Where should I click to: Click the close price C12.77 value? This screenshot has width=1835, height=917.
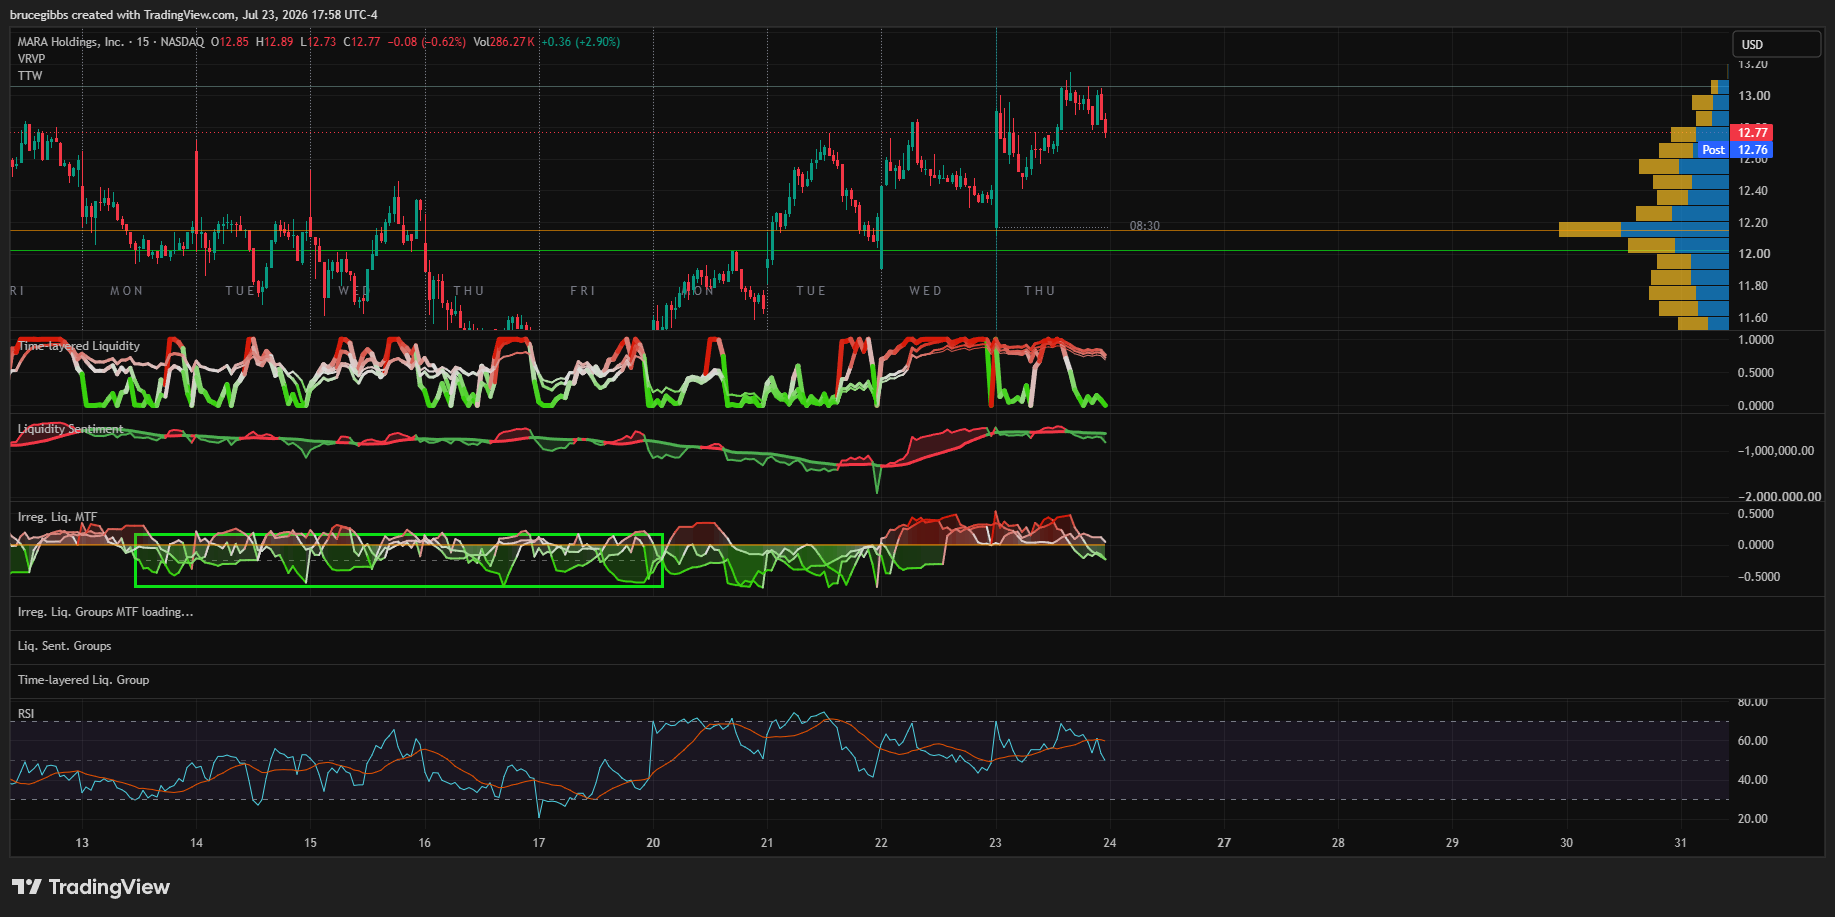tap(362, 42)
